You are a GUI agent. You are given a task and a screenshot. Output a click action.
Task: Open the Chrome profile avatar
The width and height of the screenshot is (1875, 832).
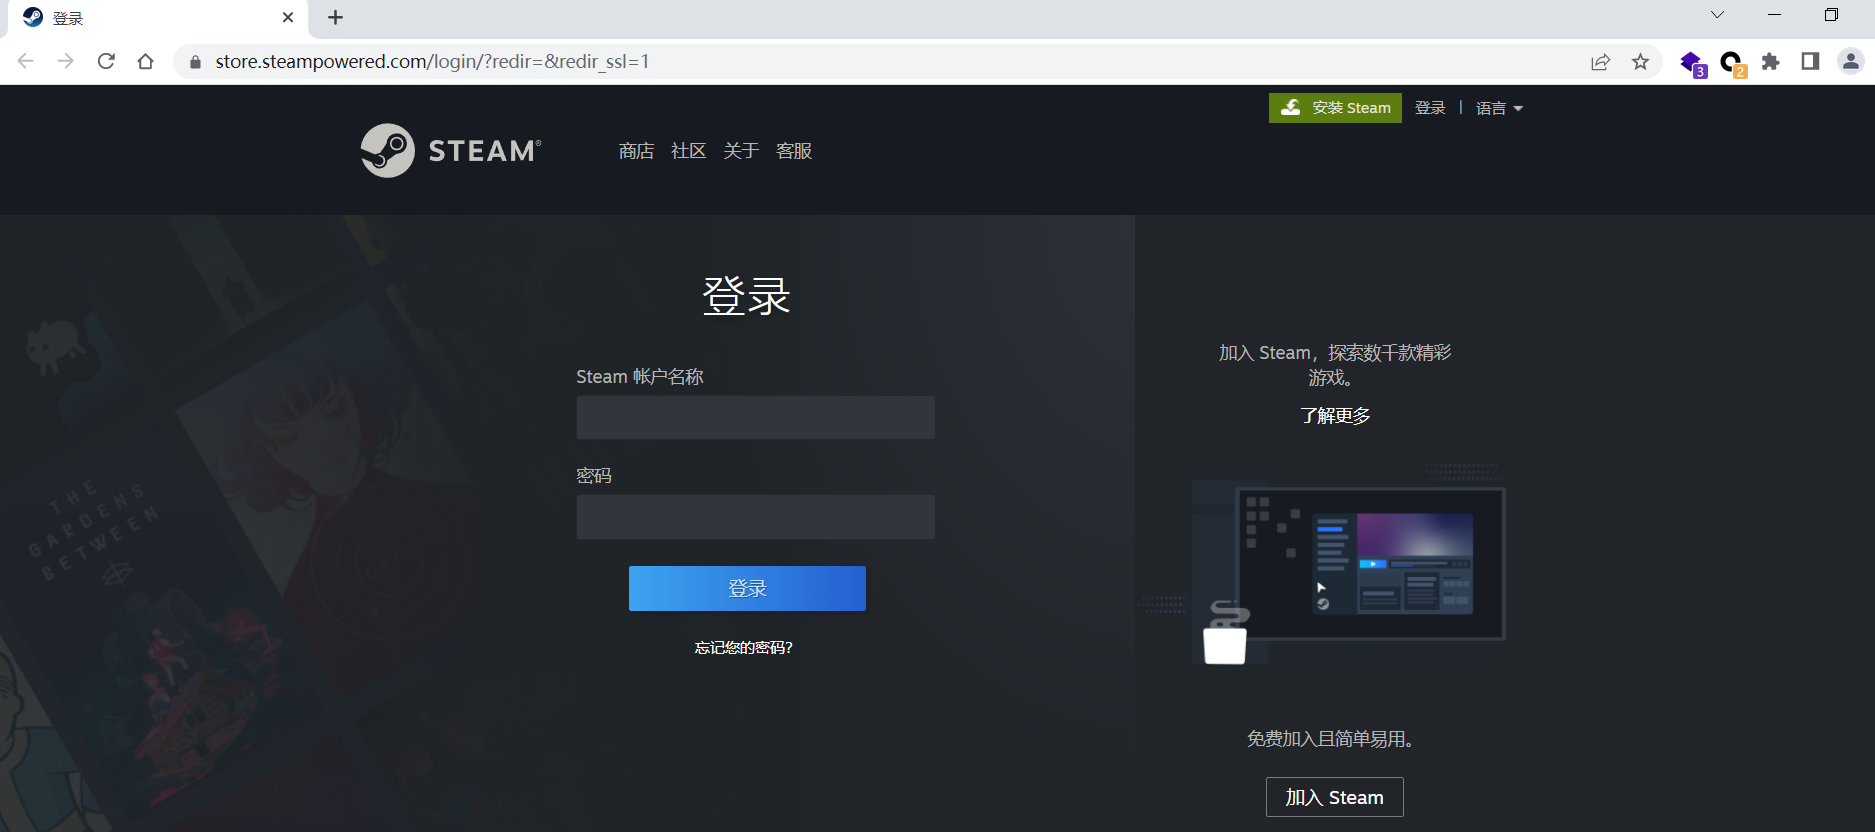(x=1850, y=62)
